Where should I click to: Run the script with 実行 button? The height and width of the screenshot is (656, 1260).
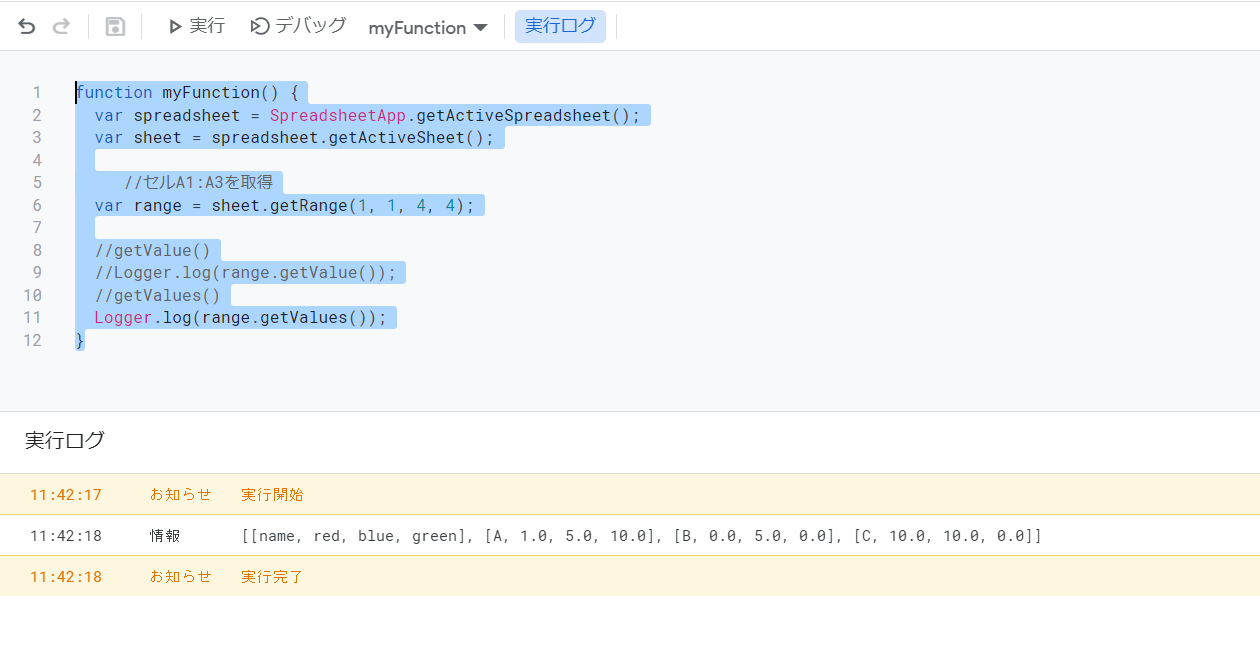coord(197,27)
